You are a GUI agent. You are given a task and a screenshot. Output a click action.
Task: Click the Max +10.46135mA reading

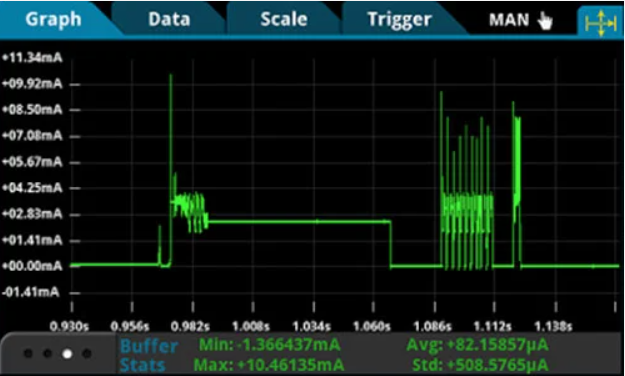point(269,364)
